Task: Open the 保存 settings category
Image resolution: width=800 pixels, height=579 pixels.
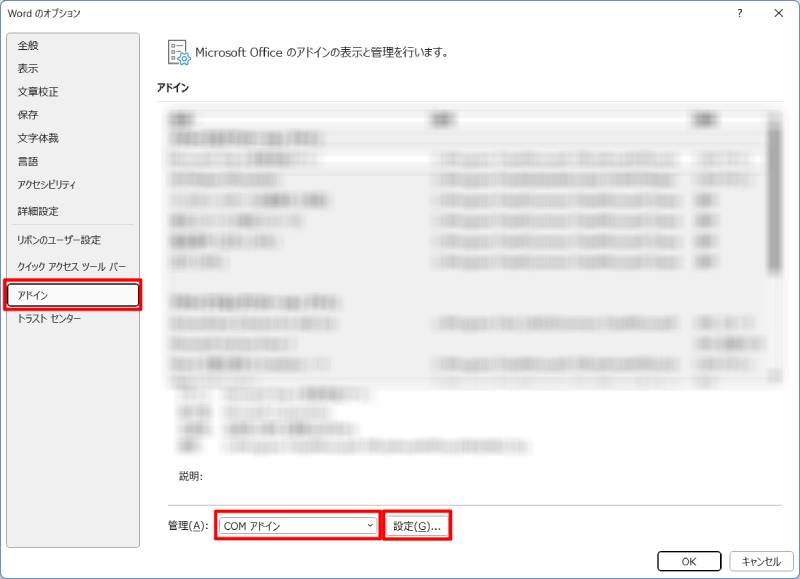Action: tap(27, 114)
